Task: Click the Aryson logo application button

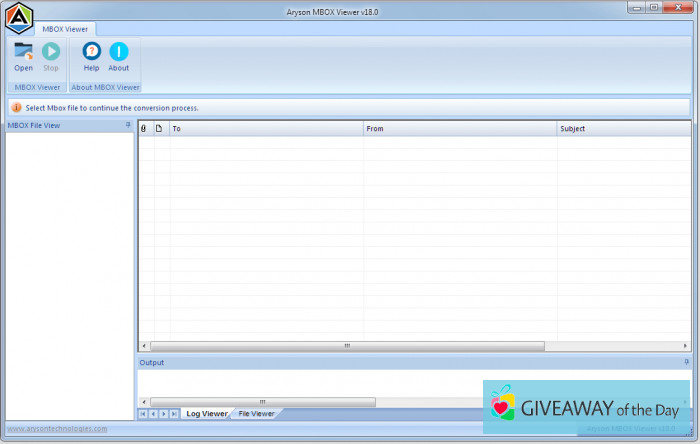Action: point(19,17)
